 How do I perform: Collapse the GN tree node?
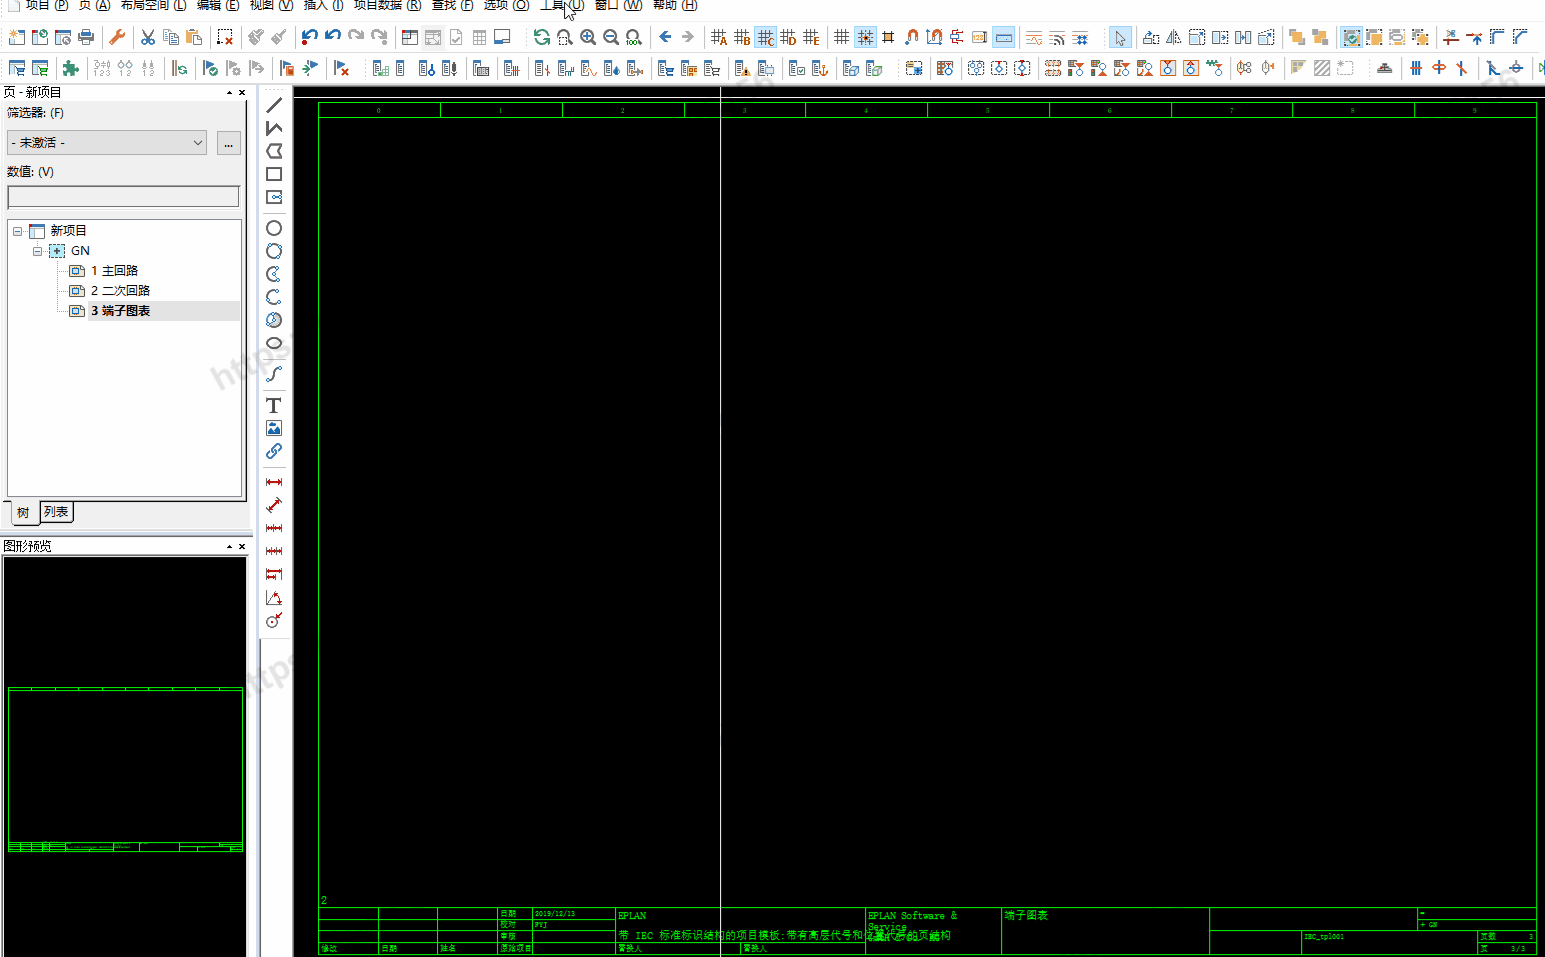(37, 251)
